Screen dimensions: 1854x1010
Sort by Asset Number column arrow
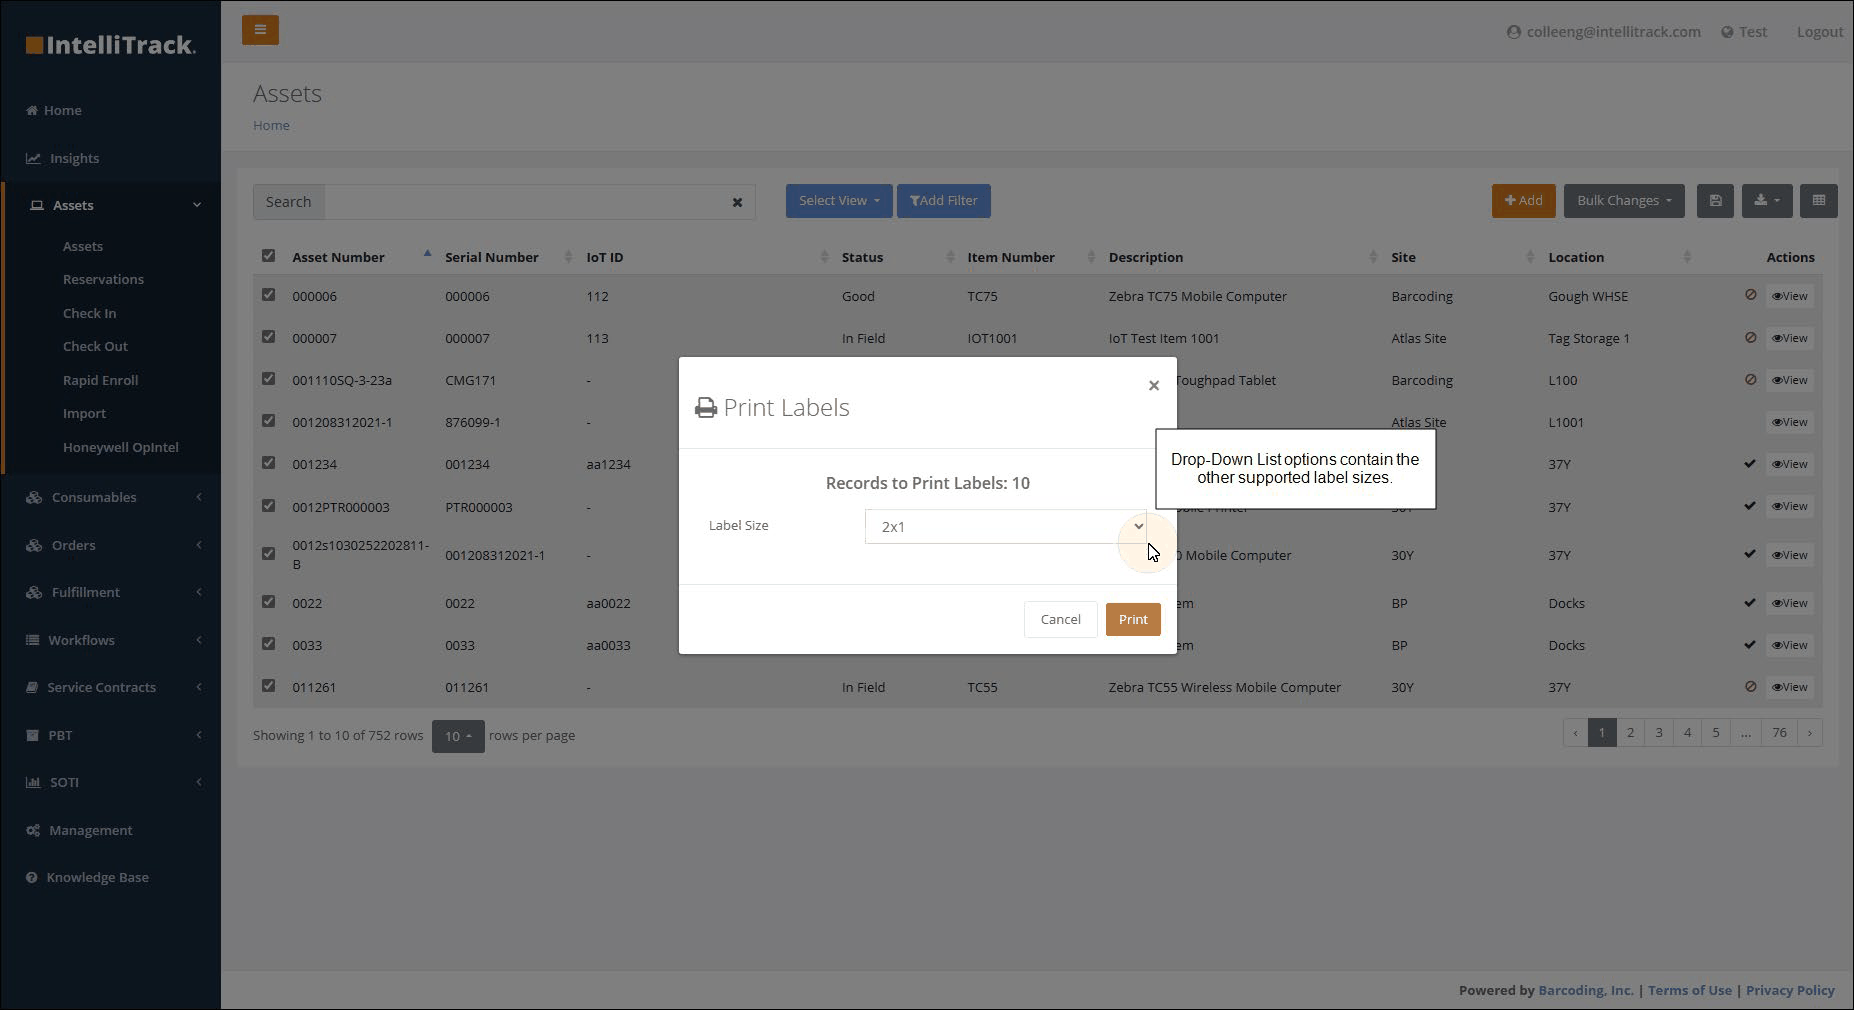click(427, 254)
